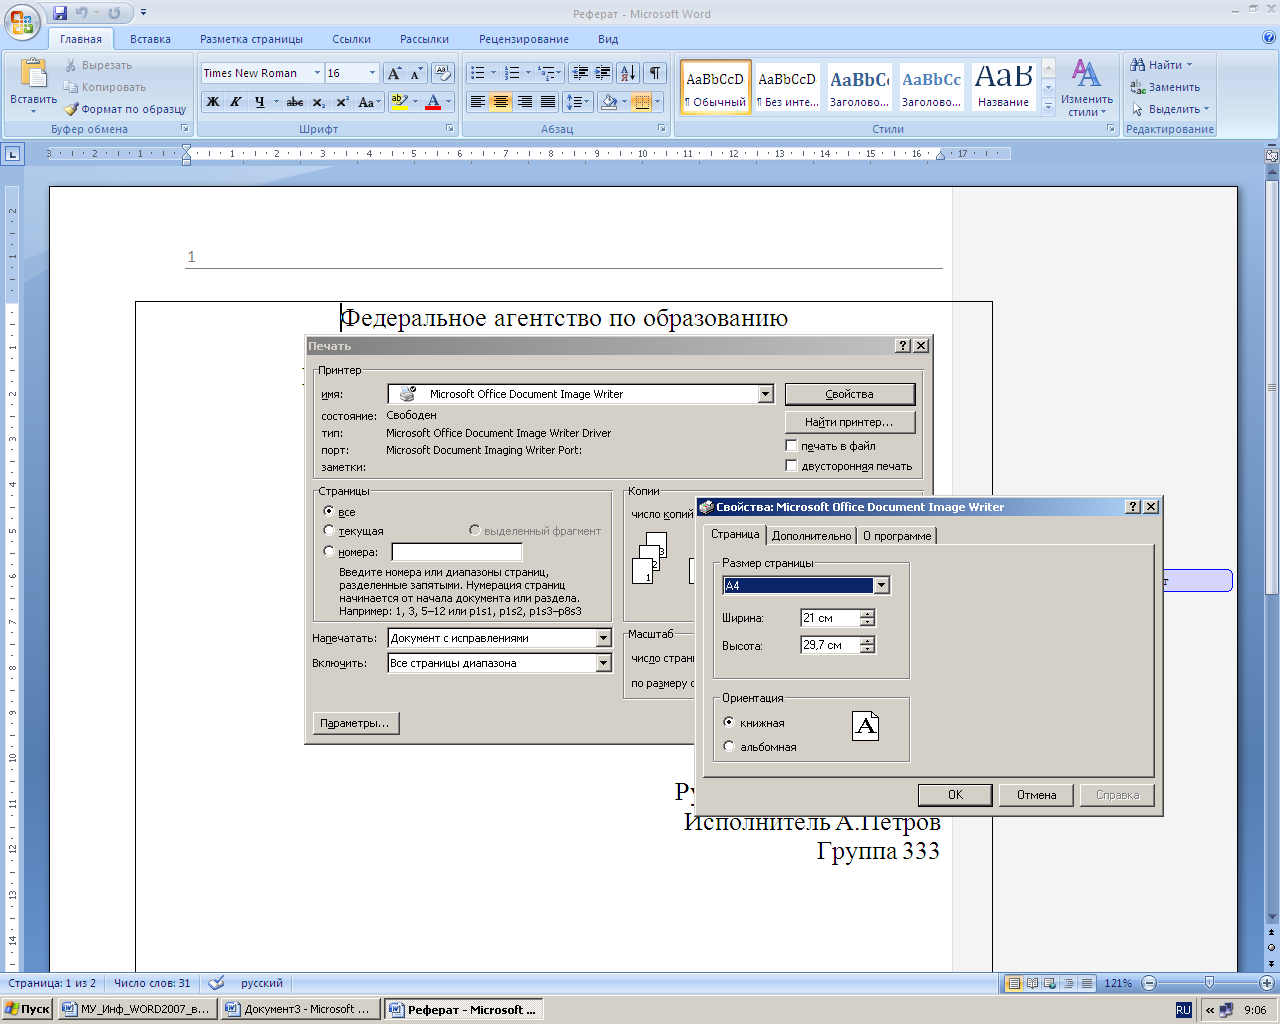
Task: Open Дополнительно tab in properties dialog
Action: tap(812, 536)
